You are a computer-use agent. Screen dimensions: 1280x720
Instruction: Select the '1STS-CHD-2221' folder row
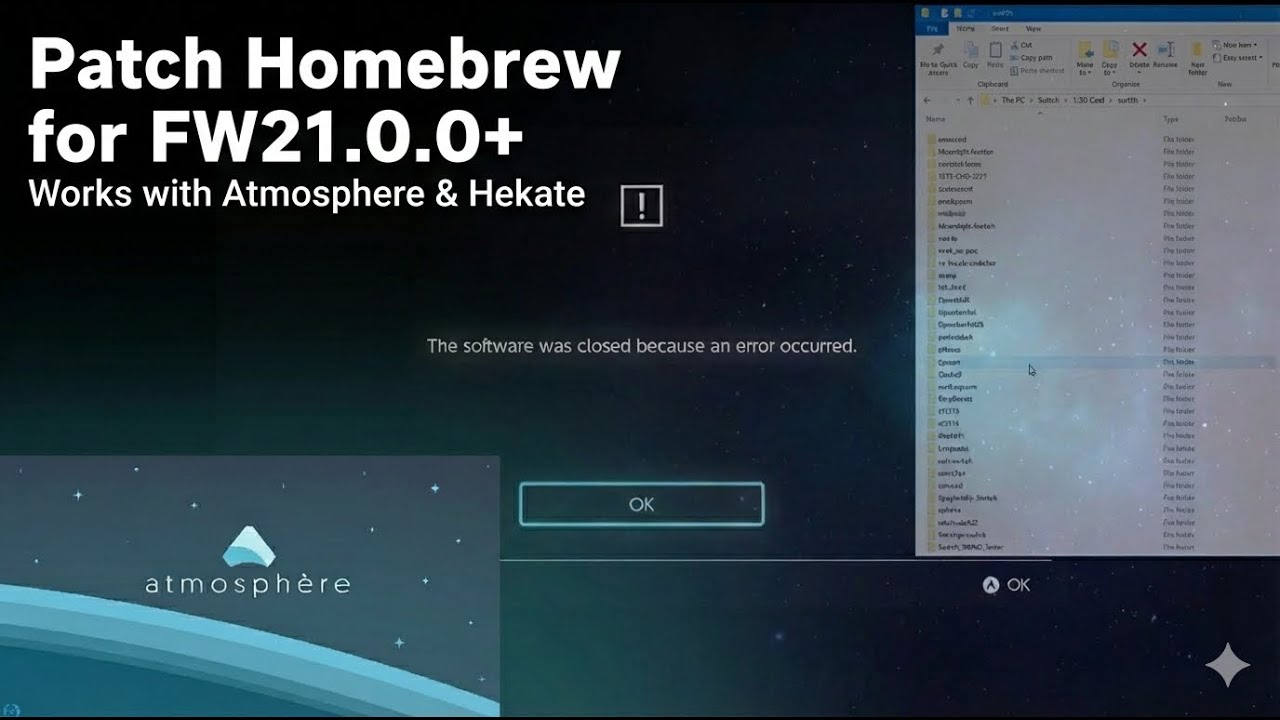pyautogui.click(x=1095, y=176)
